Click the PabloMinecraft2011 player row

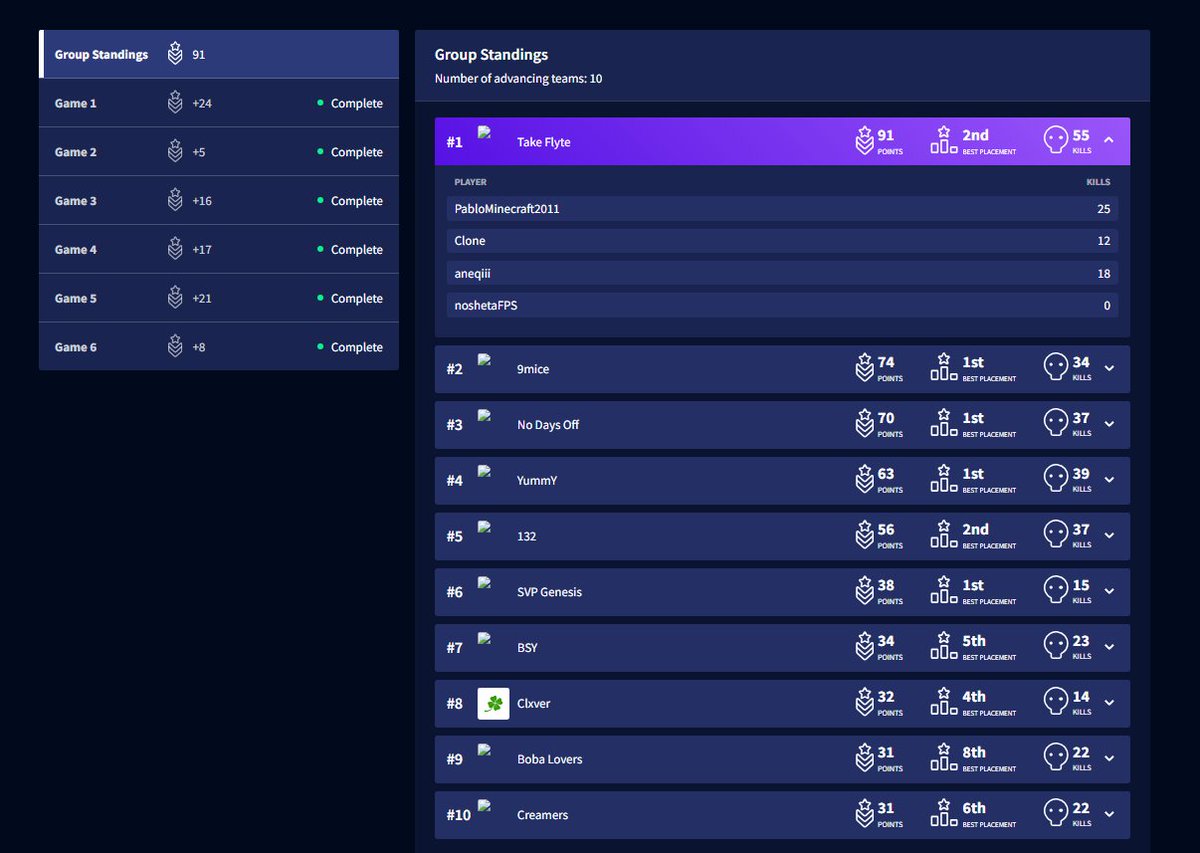tap(782, 208)
